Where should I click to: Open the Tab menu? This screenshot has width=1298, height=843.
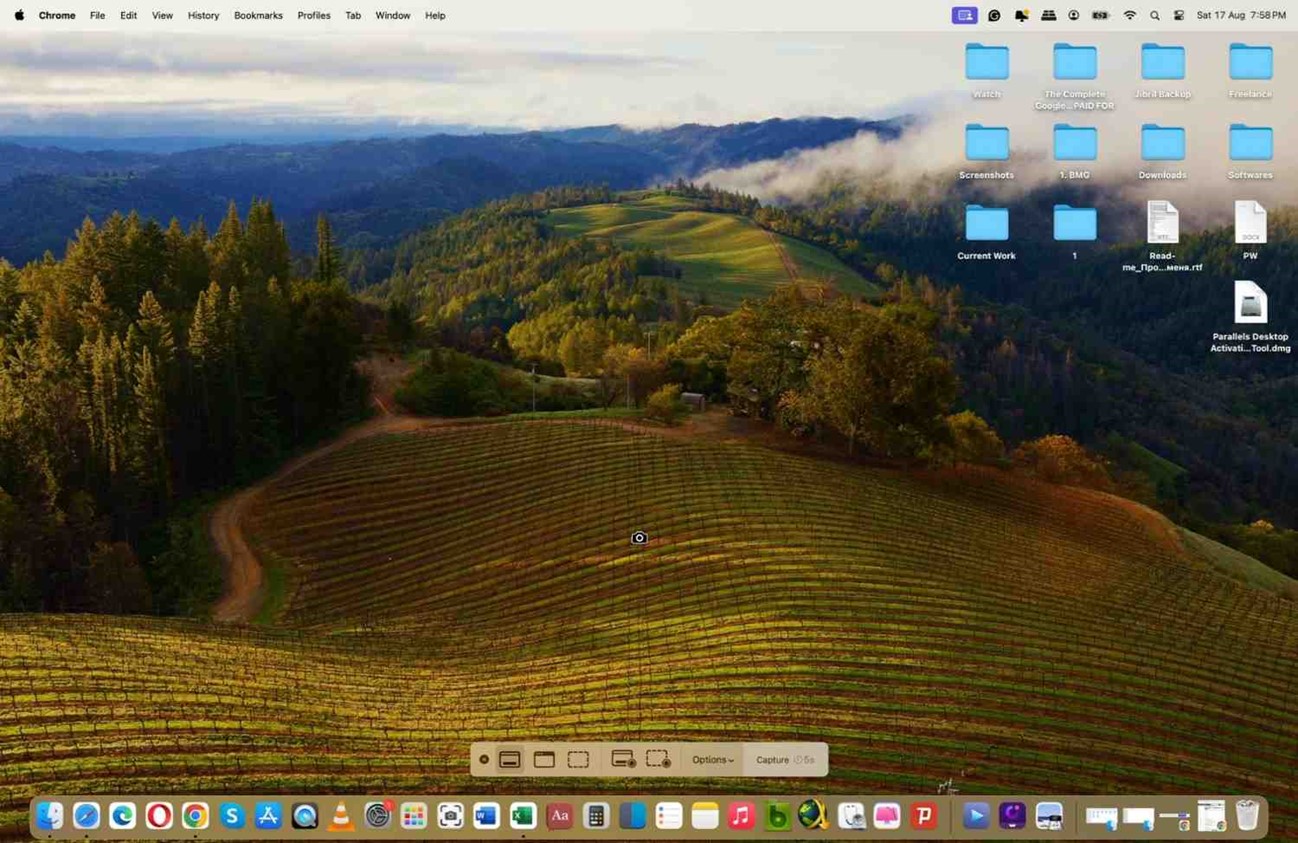tap(353, 15)
